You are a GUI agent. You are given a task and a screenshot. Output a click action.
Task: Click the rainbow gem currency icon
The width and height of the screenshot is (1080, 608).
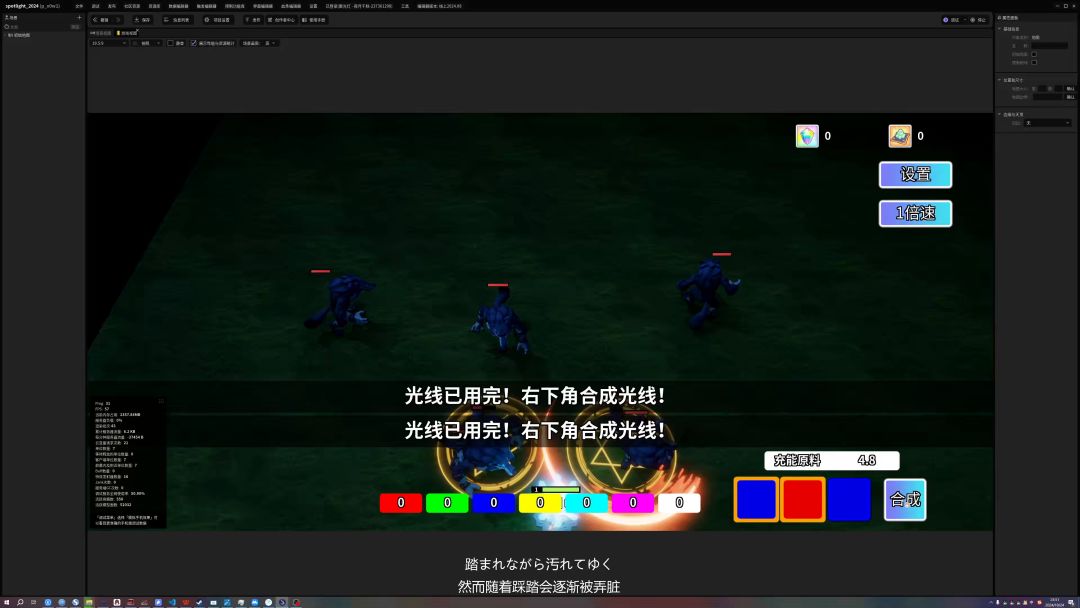pyautogui.click(x=807, y=136)
